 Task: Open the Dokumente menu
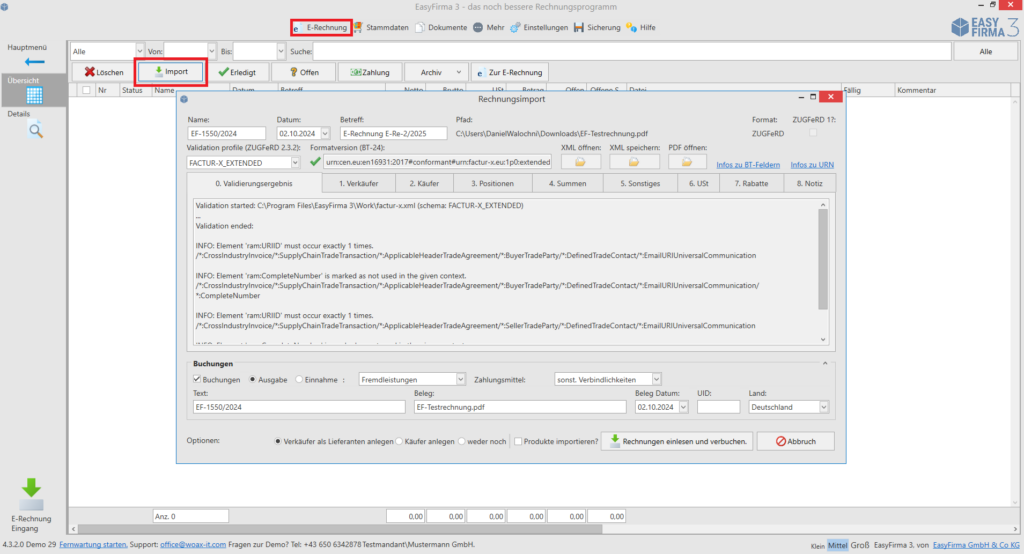pos(441,27)
